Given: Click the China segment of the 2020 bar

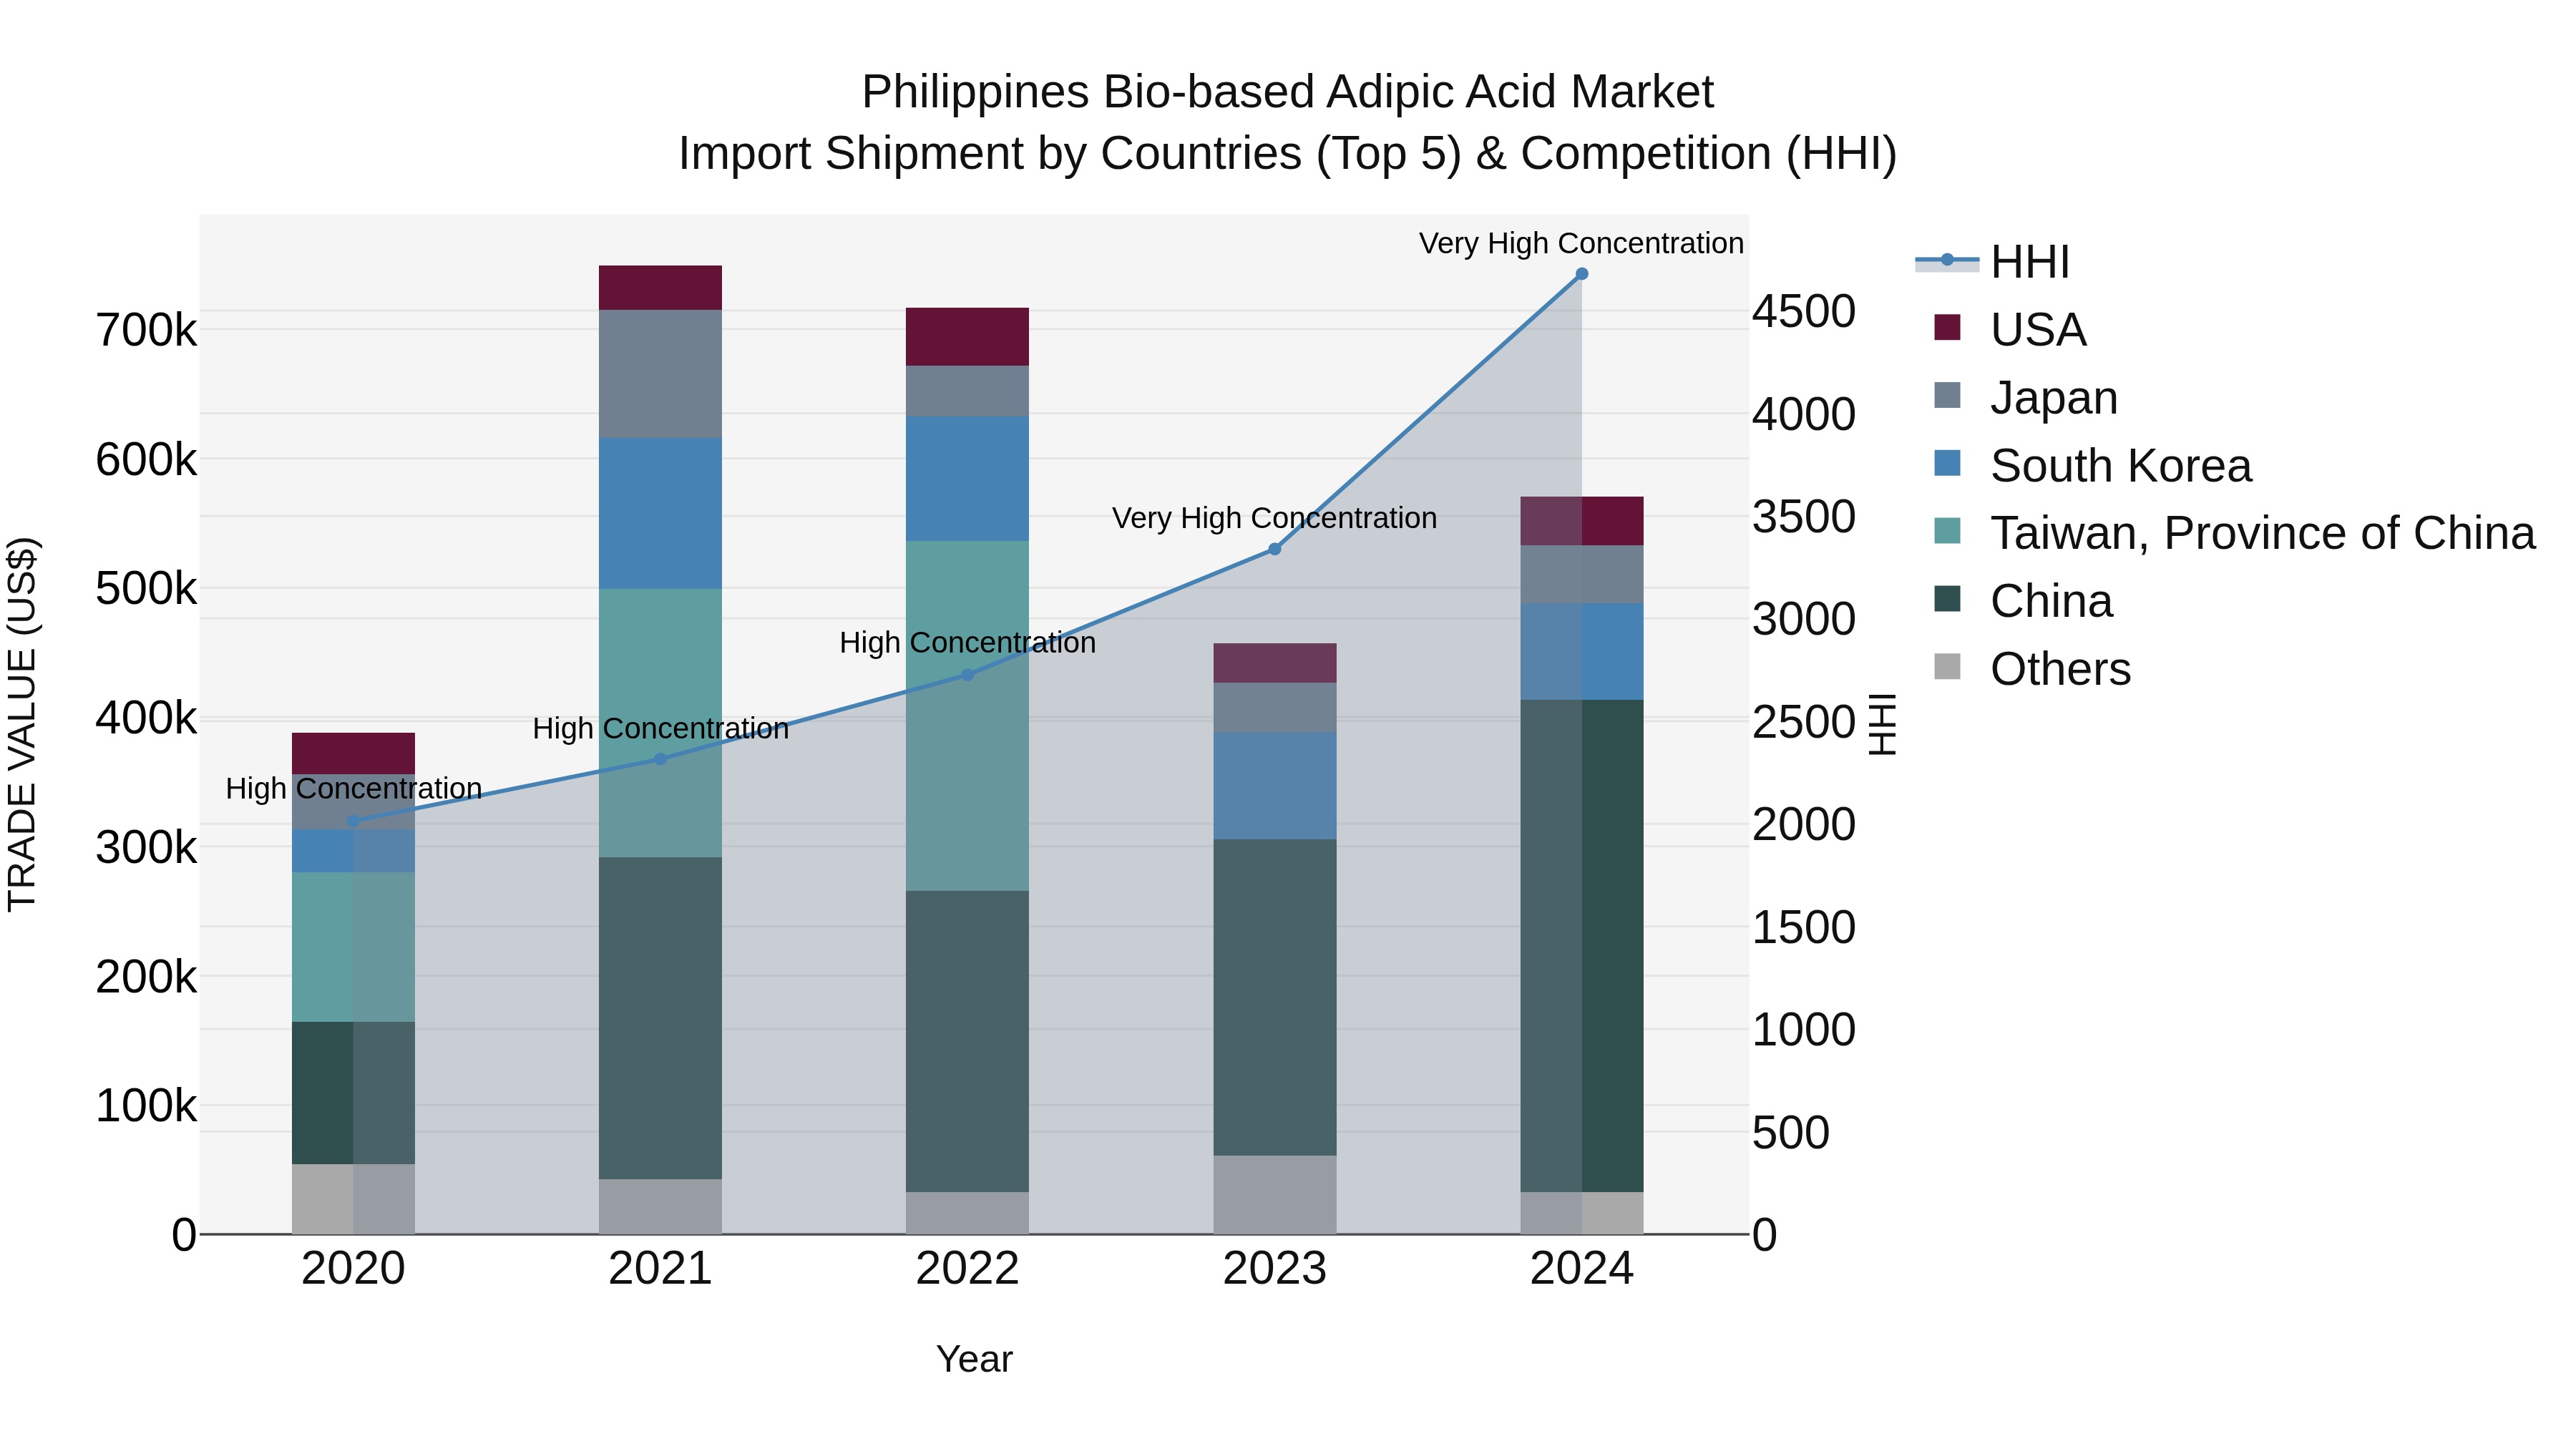Looking at the screenshot, I should coord(353,1093).
